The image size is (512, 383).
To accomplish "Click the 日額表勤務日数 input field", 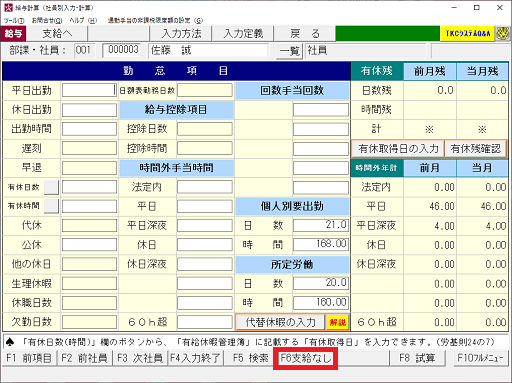I will 205,90.
